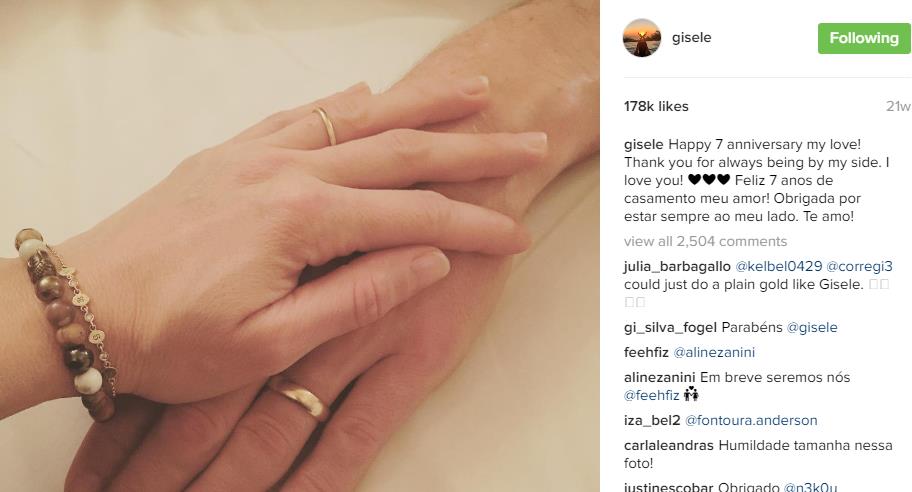The image size is (912, 492).
Task: Visit the @alinezanini mention
Action: tap(714, 352)
